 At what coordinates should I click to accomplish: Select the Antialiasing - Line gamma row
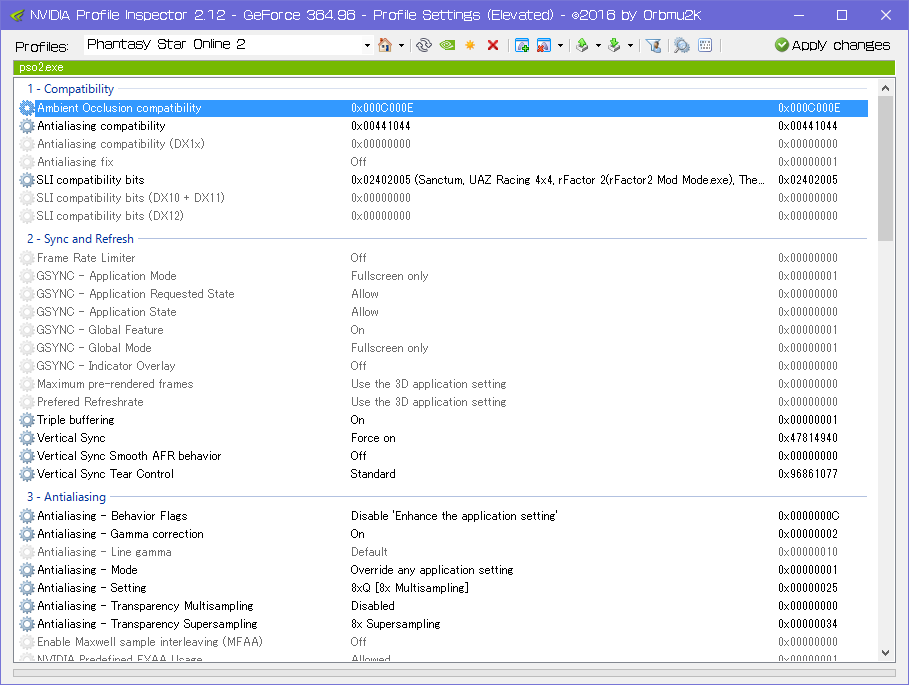(x=443, y=552)
